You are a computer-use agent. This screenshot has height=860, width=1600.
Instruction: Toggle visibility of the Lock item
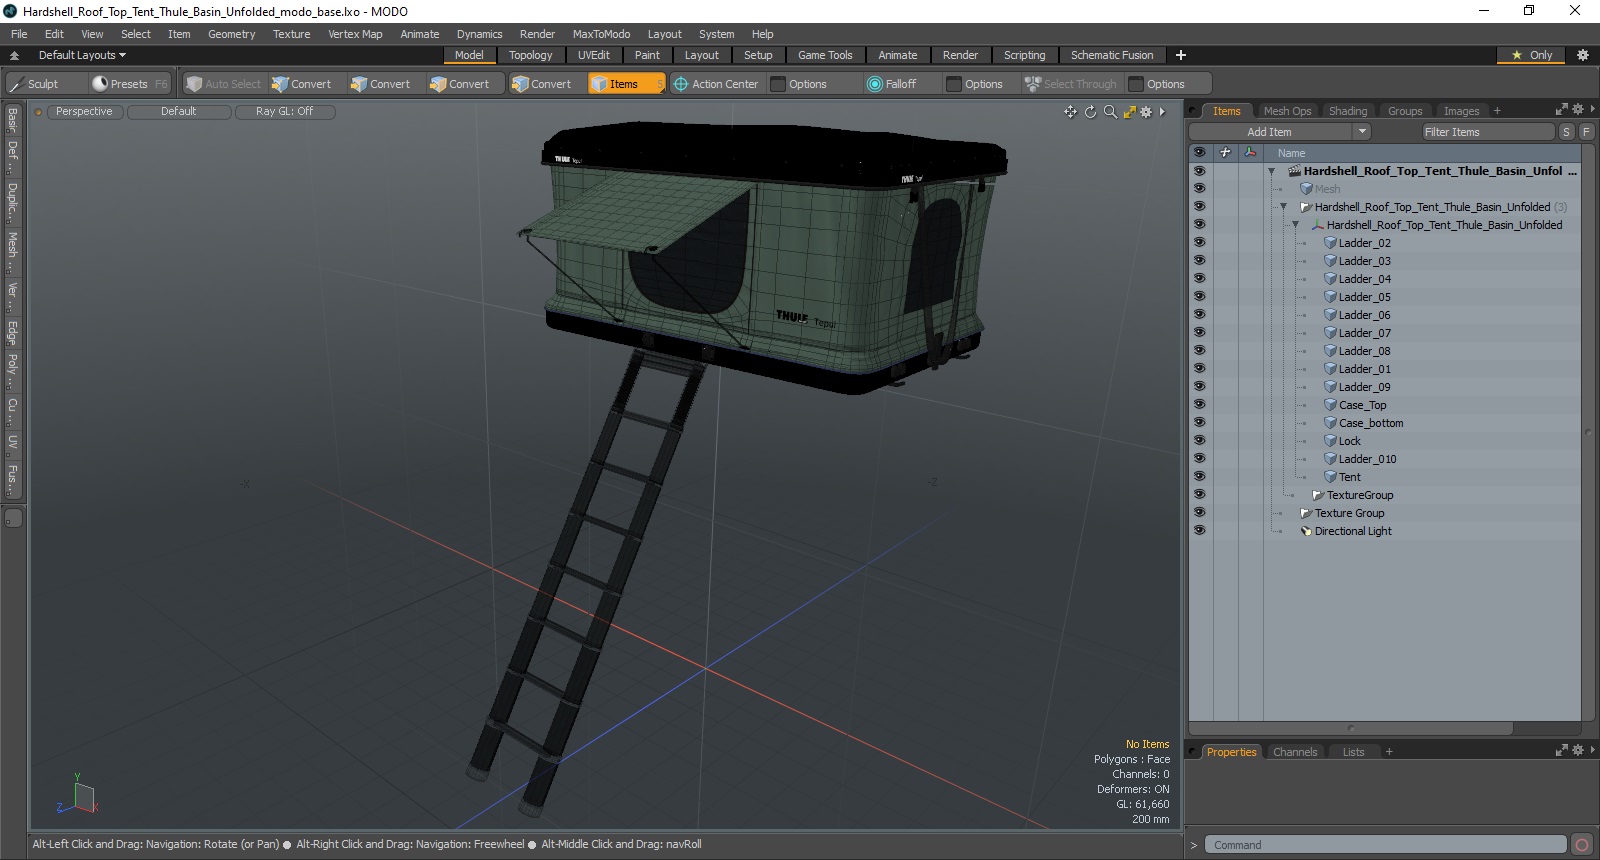coord(1199,441)
